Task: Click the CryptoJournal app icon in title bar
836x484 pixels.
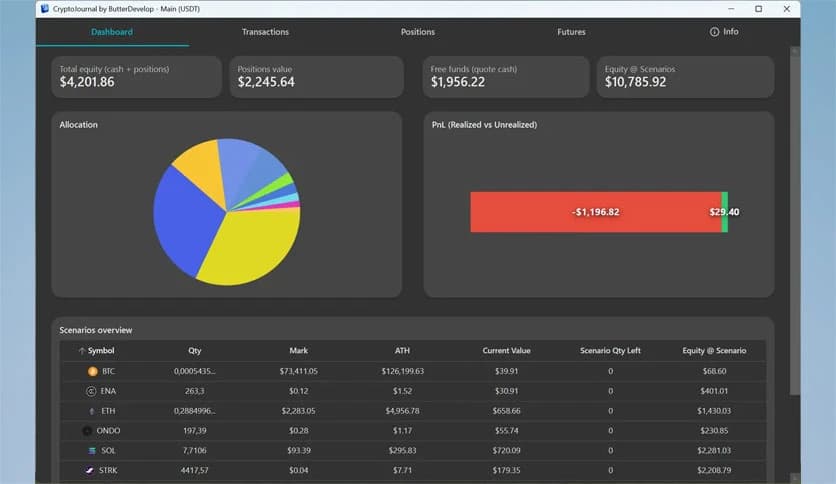Action: click(x=44, y=8)
